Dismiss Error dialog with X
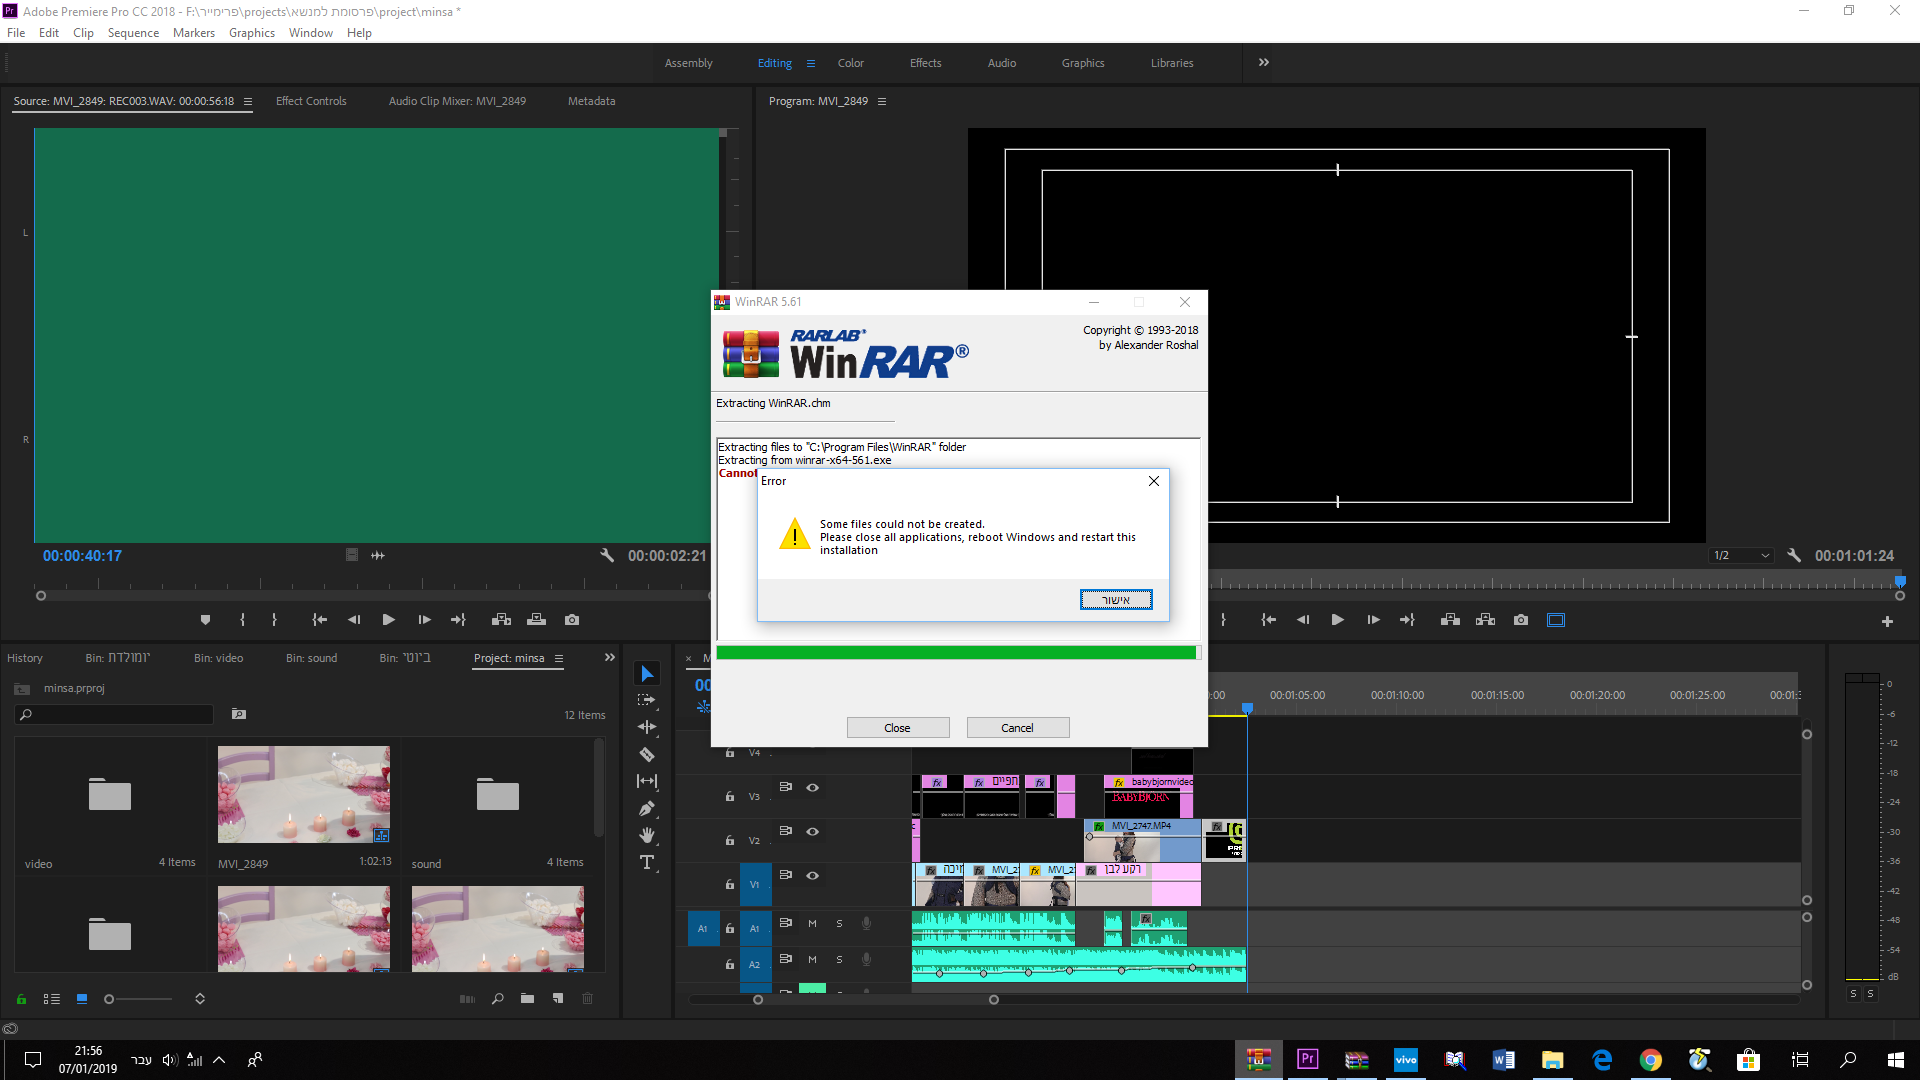 (1154, 481)
